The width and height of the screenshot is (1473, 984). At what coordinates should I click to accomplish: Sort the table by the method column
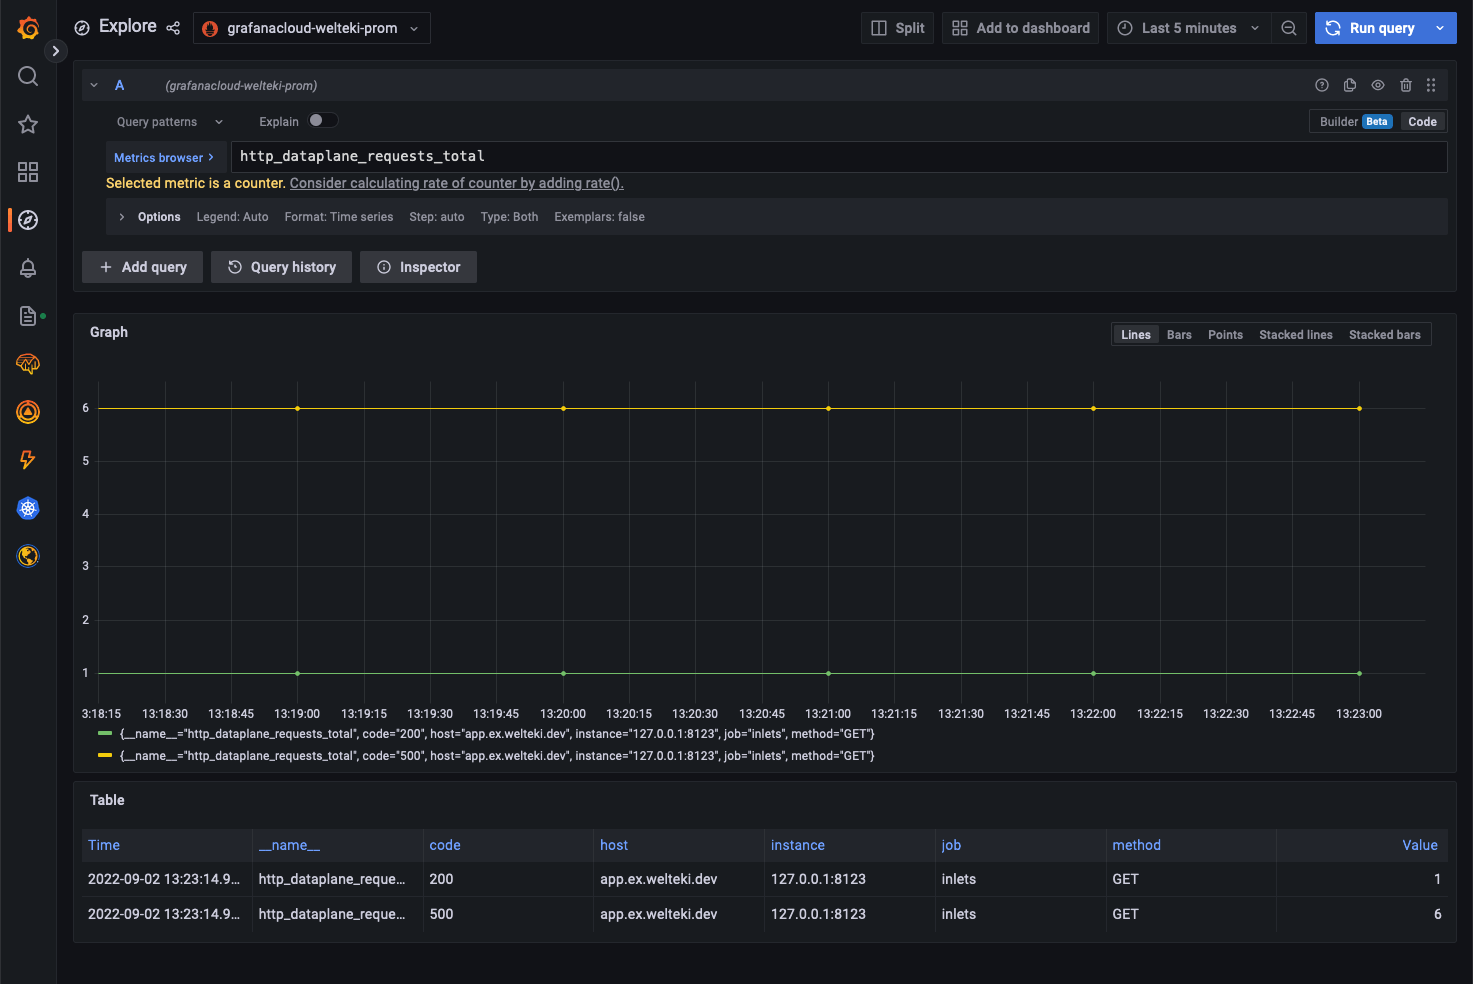(1137, 845)
